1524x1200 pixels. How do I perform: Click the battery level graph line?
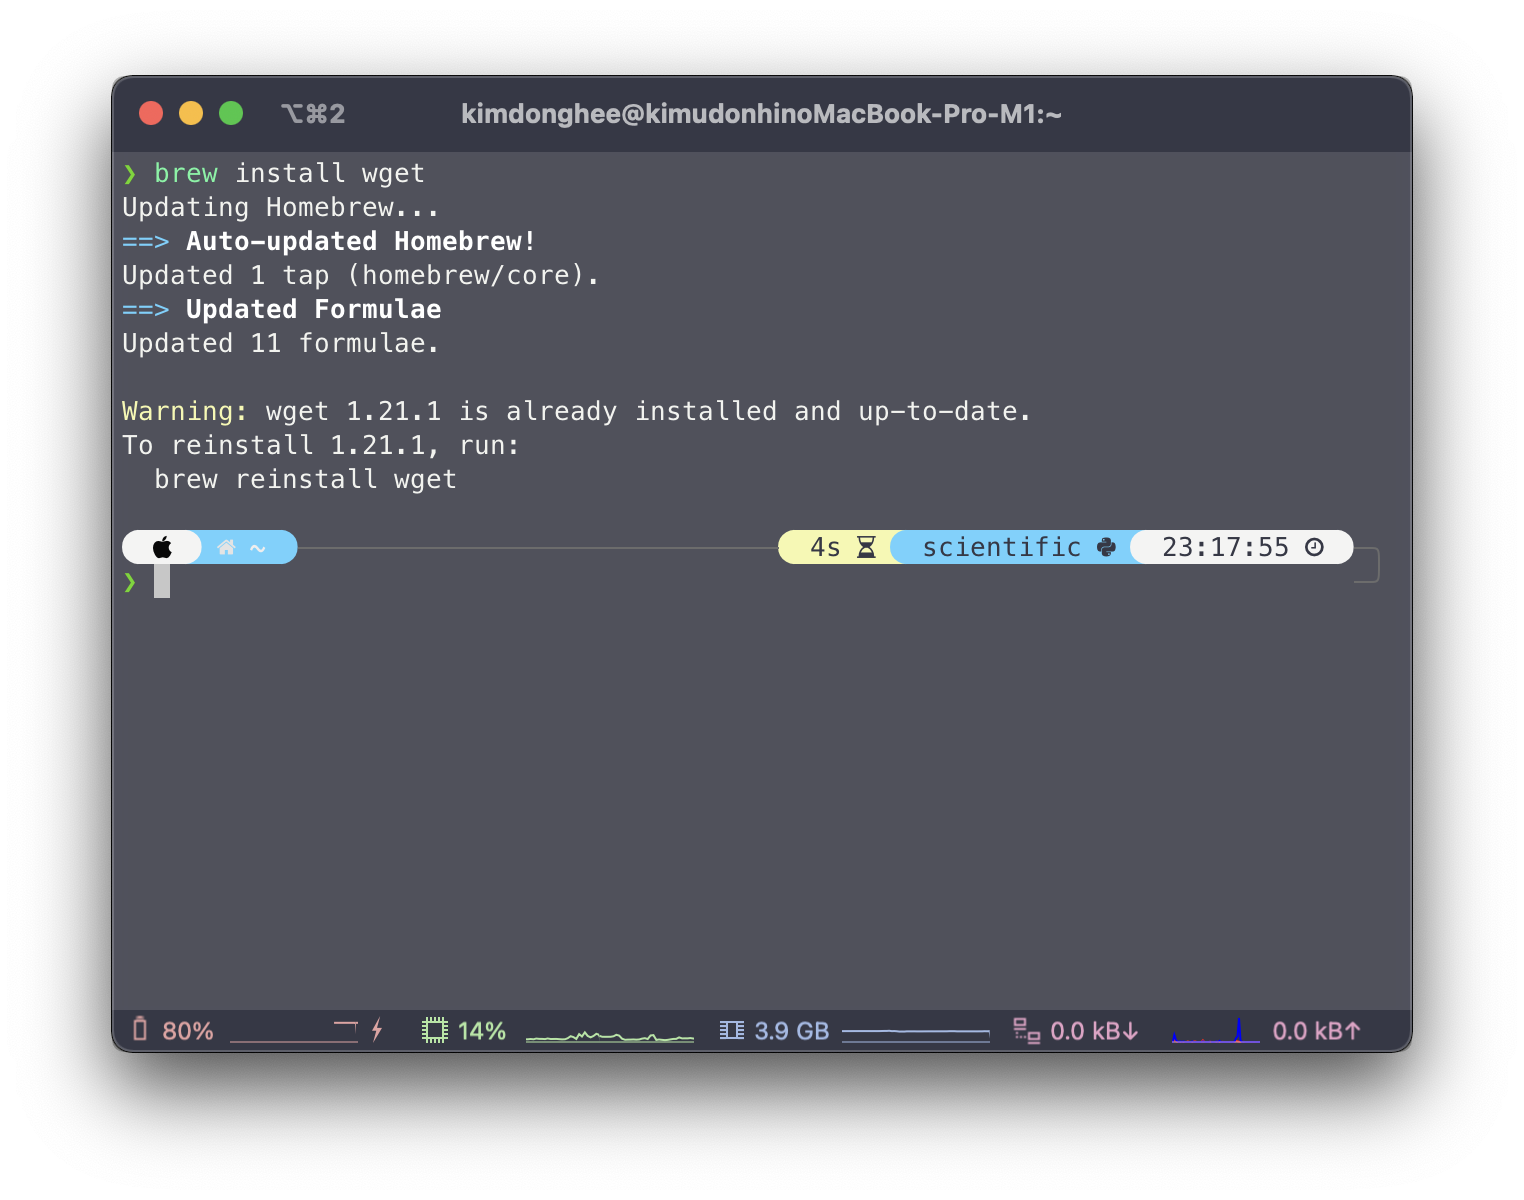click(x=294, y=1033)
